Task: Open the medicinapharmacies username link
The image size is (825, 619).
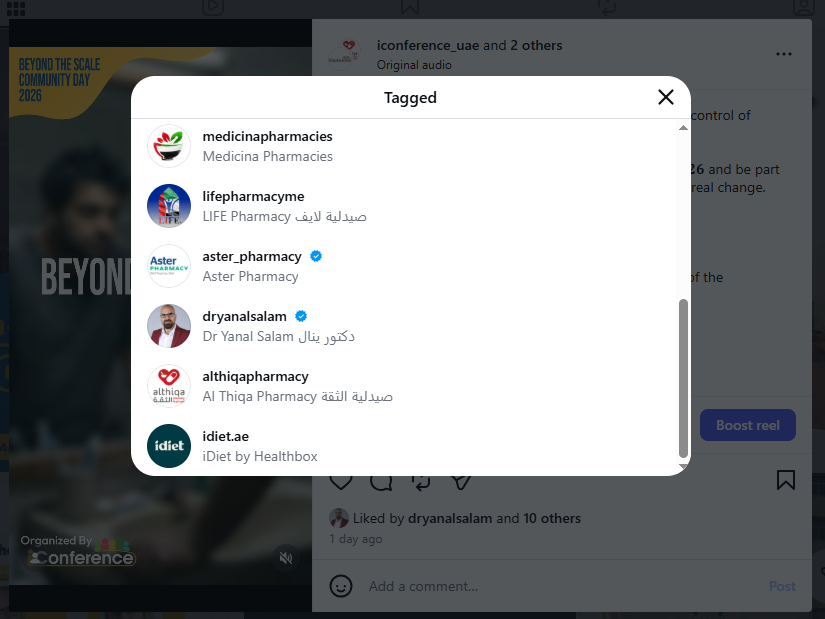Action: (267, 136)
